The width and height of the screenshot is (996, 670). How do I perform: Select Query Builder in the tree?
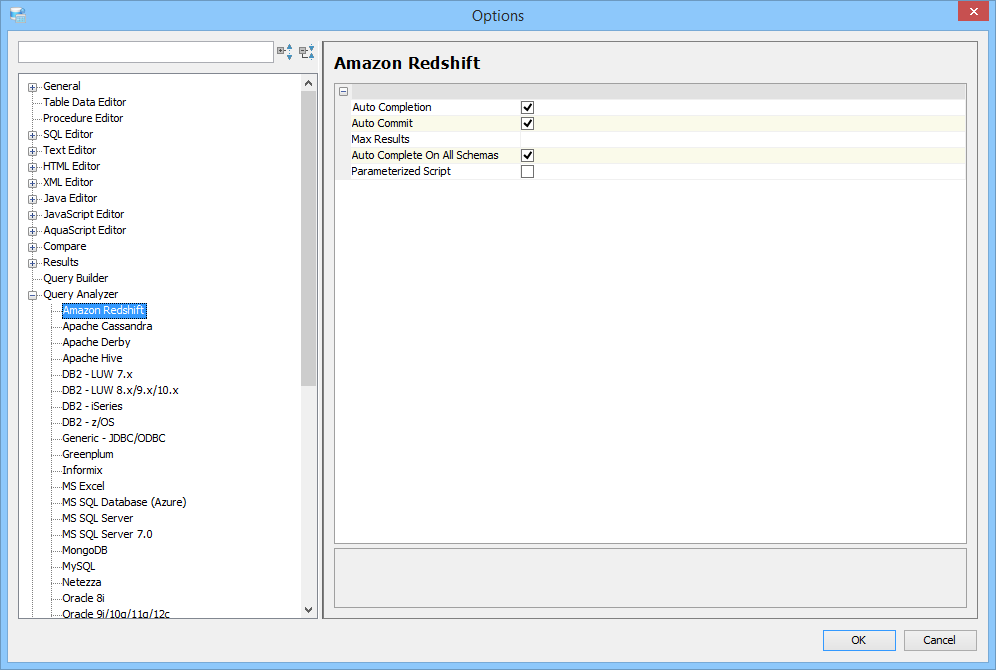pos(76,278)
